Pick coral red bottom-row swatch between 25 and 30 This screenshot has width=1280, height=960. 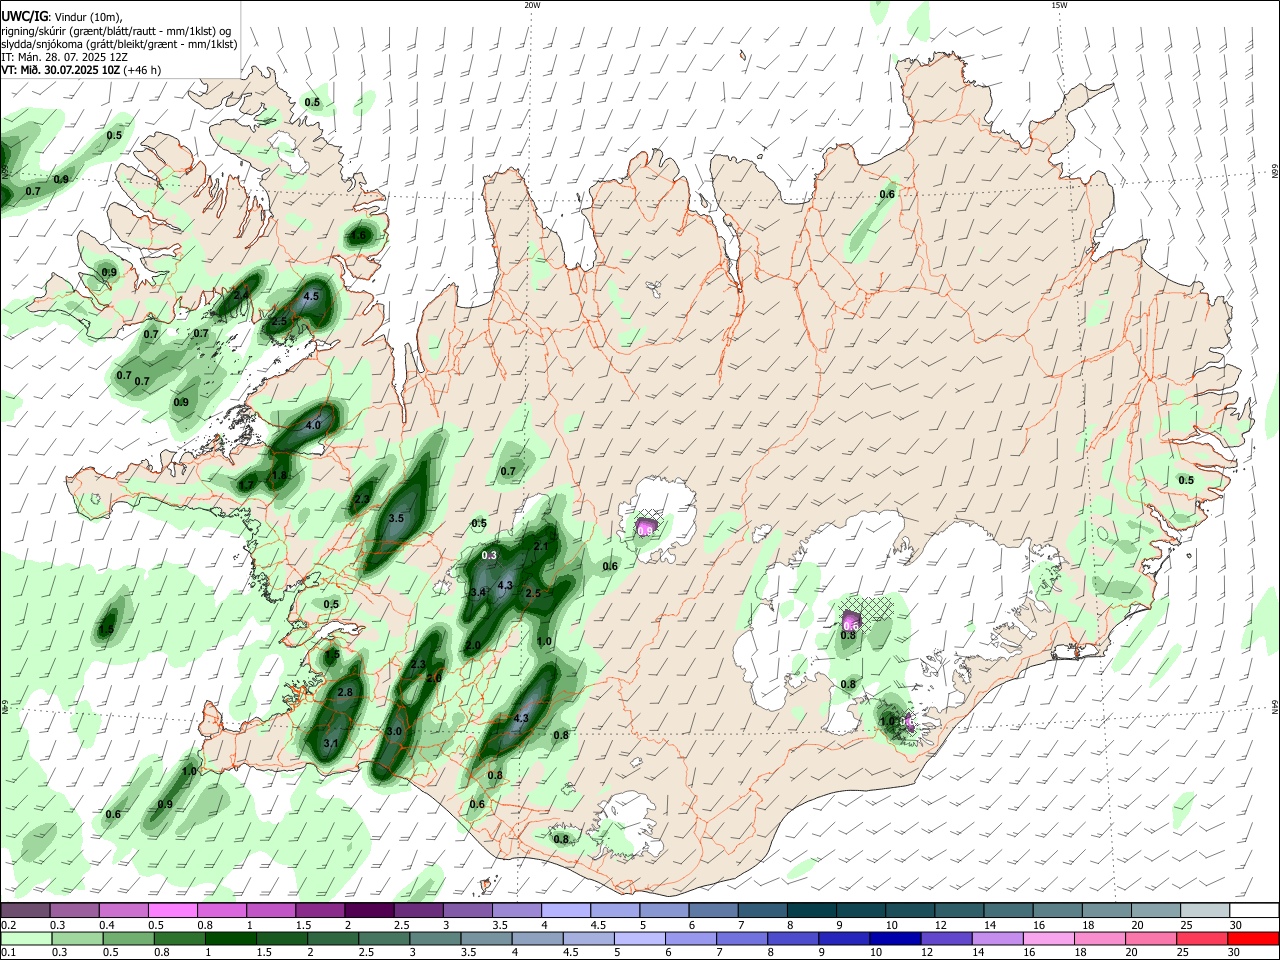tap(1200, 938)
